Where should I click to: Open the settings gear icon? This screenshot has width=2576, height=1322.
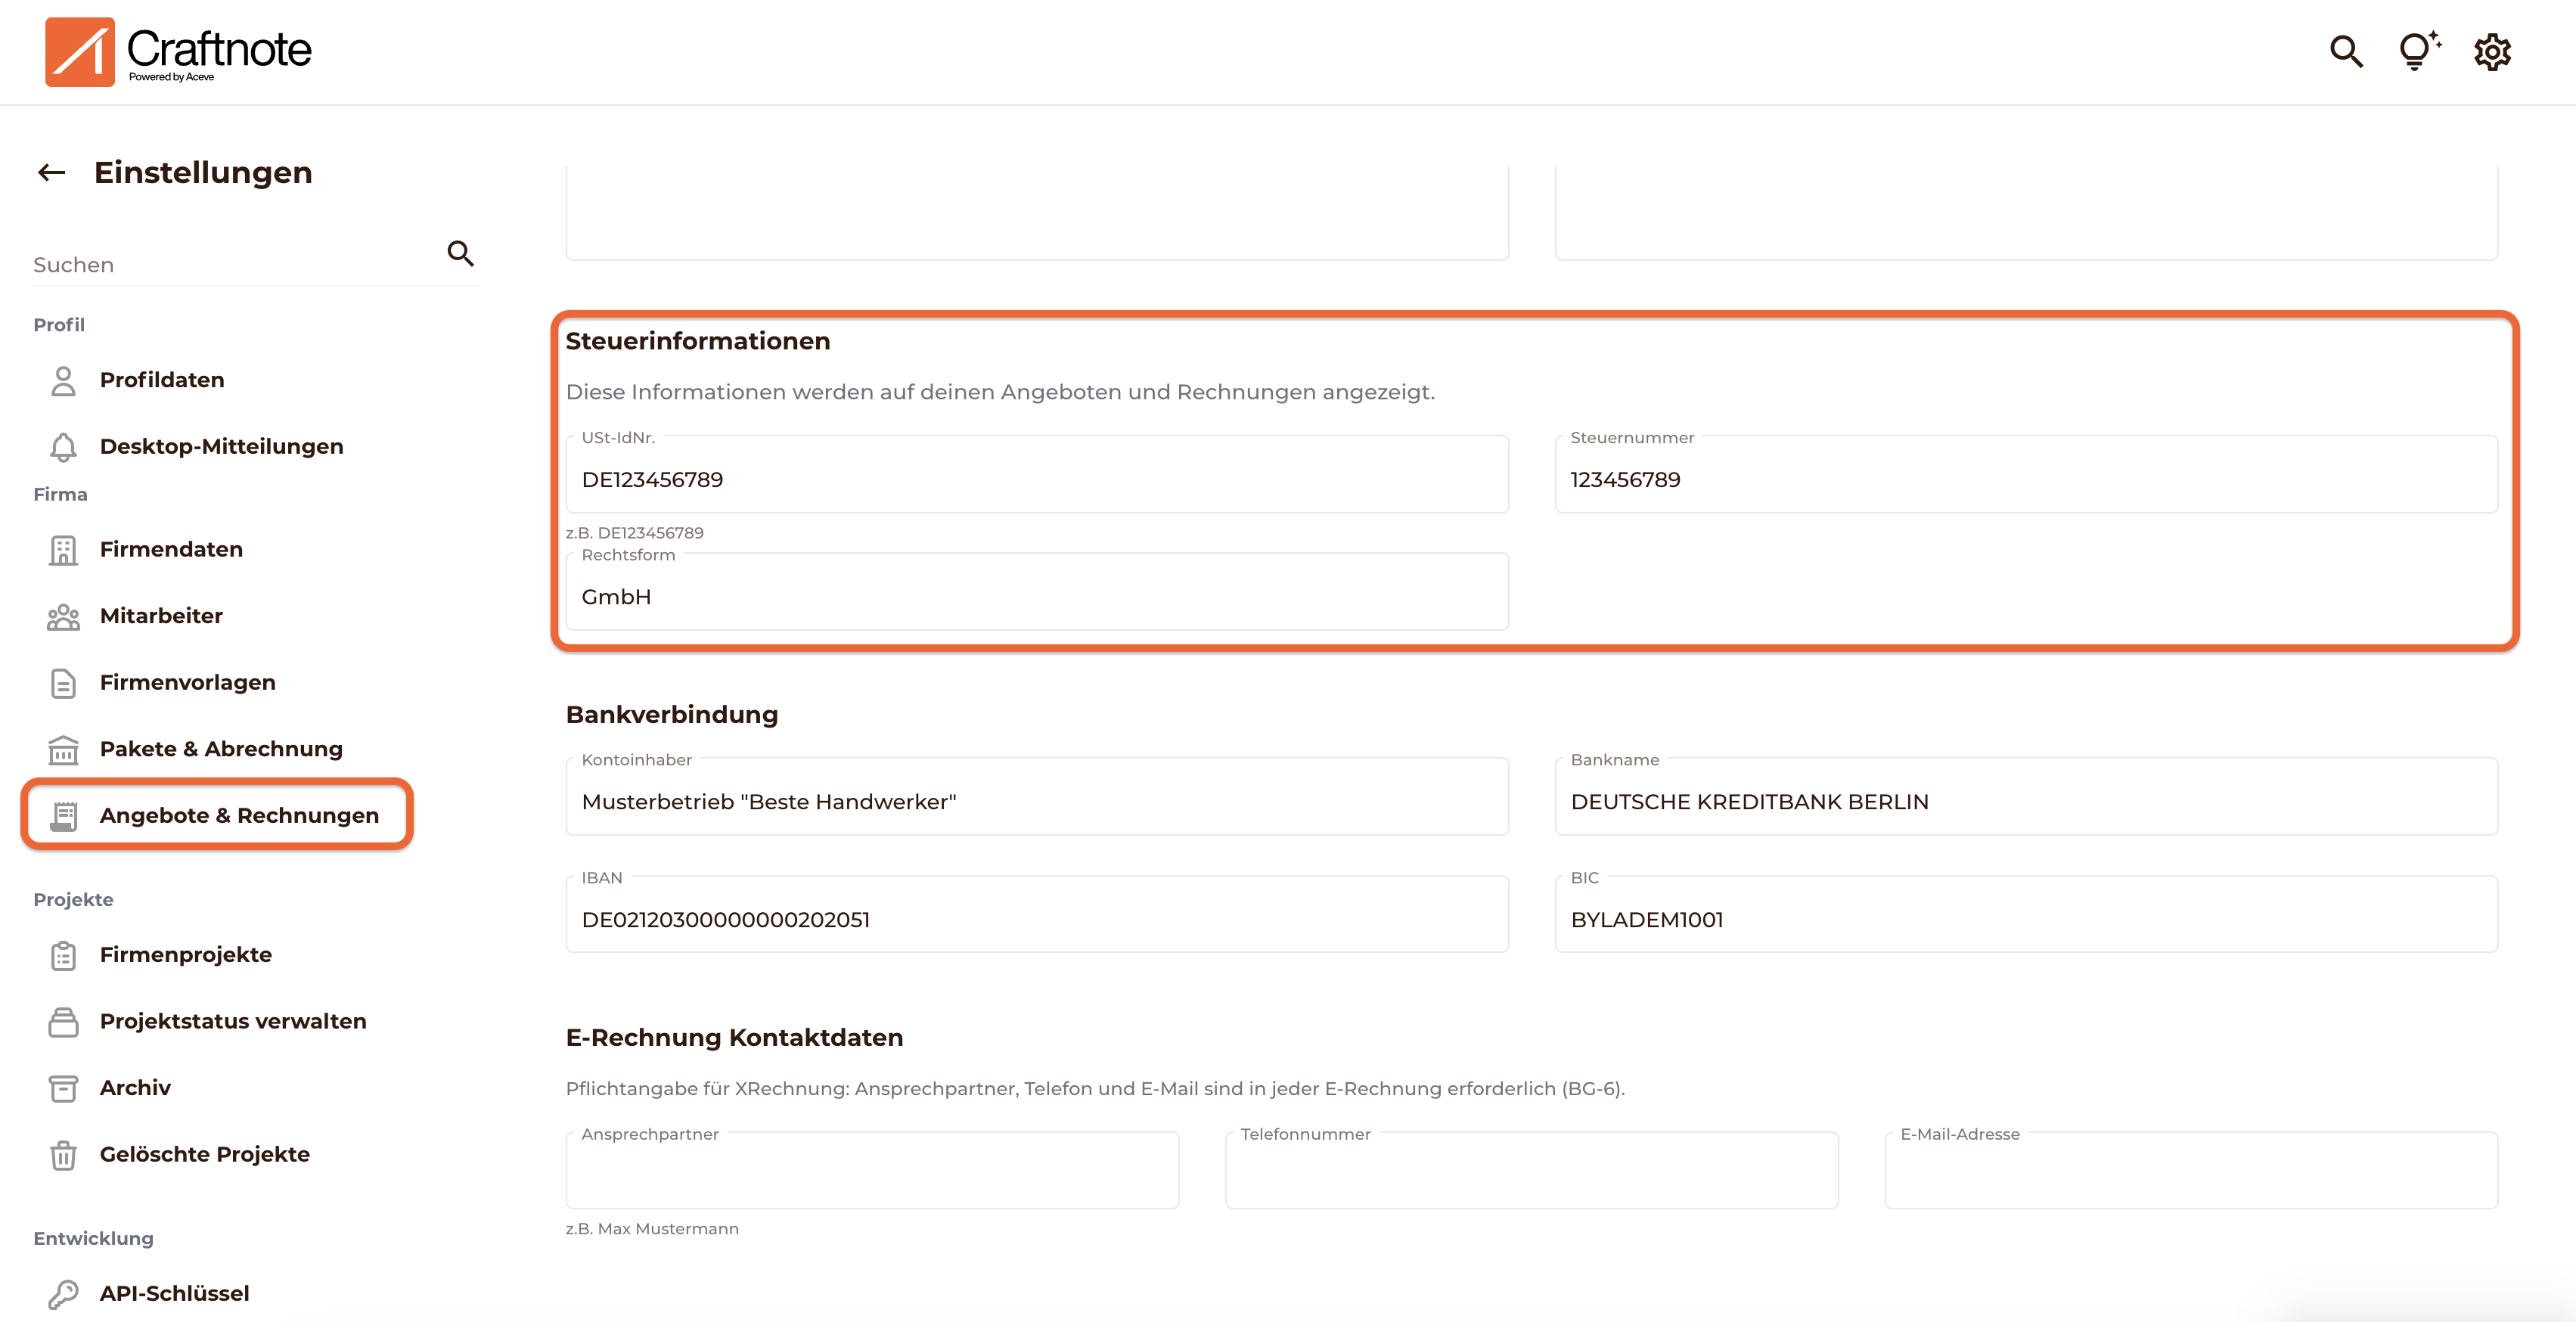click(x=2492, y=52)
